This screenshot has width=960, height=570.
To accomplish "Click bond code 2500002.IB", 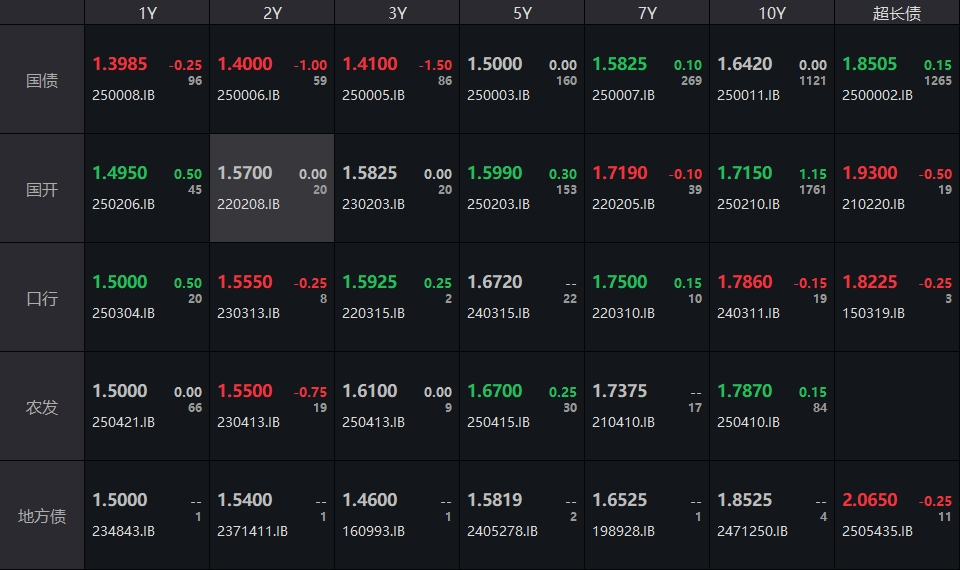I will pyautogui.click(x=878, y=96).
